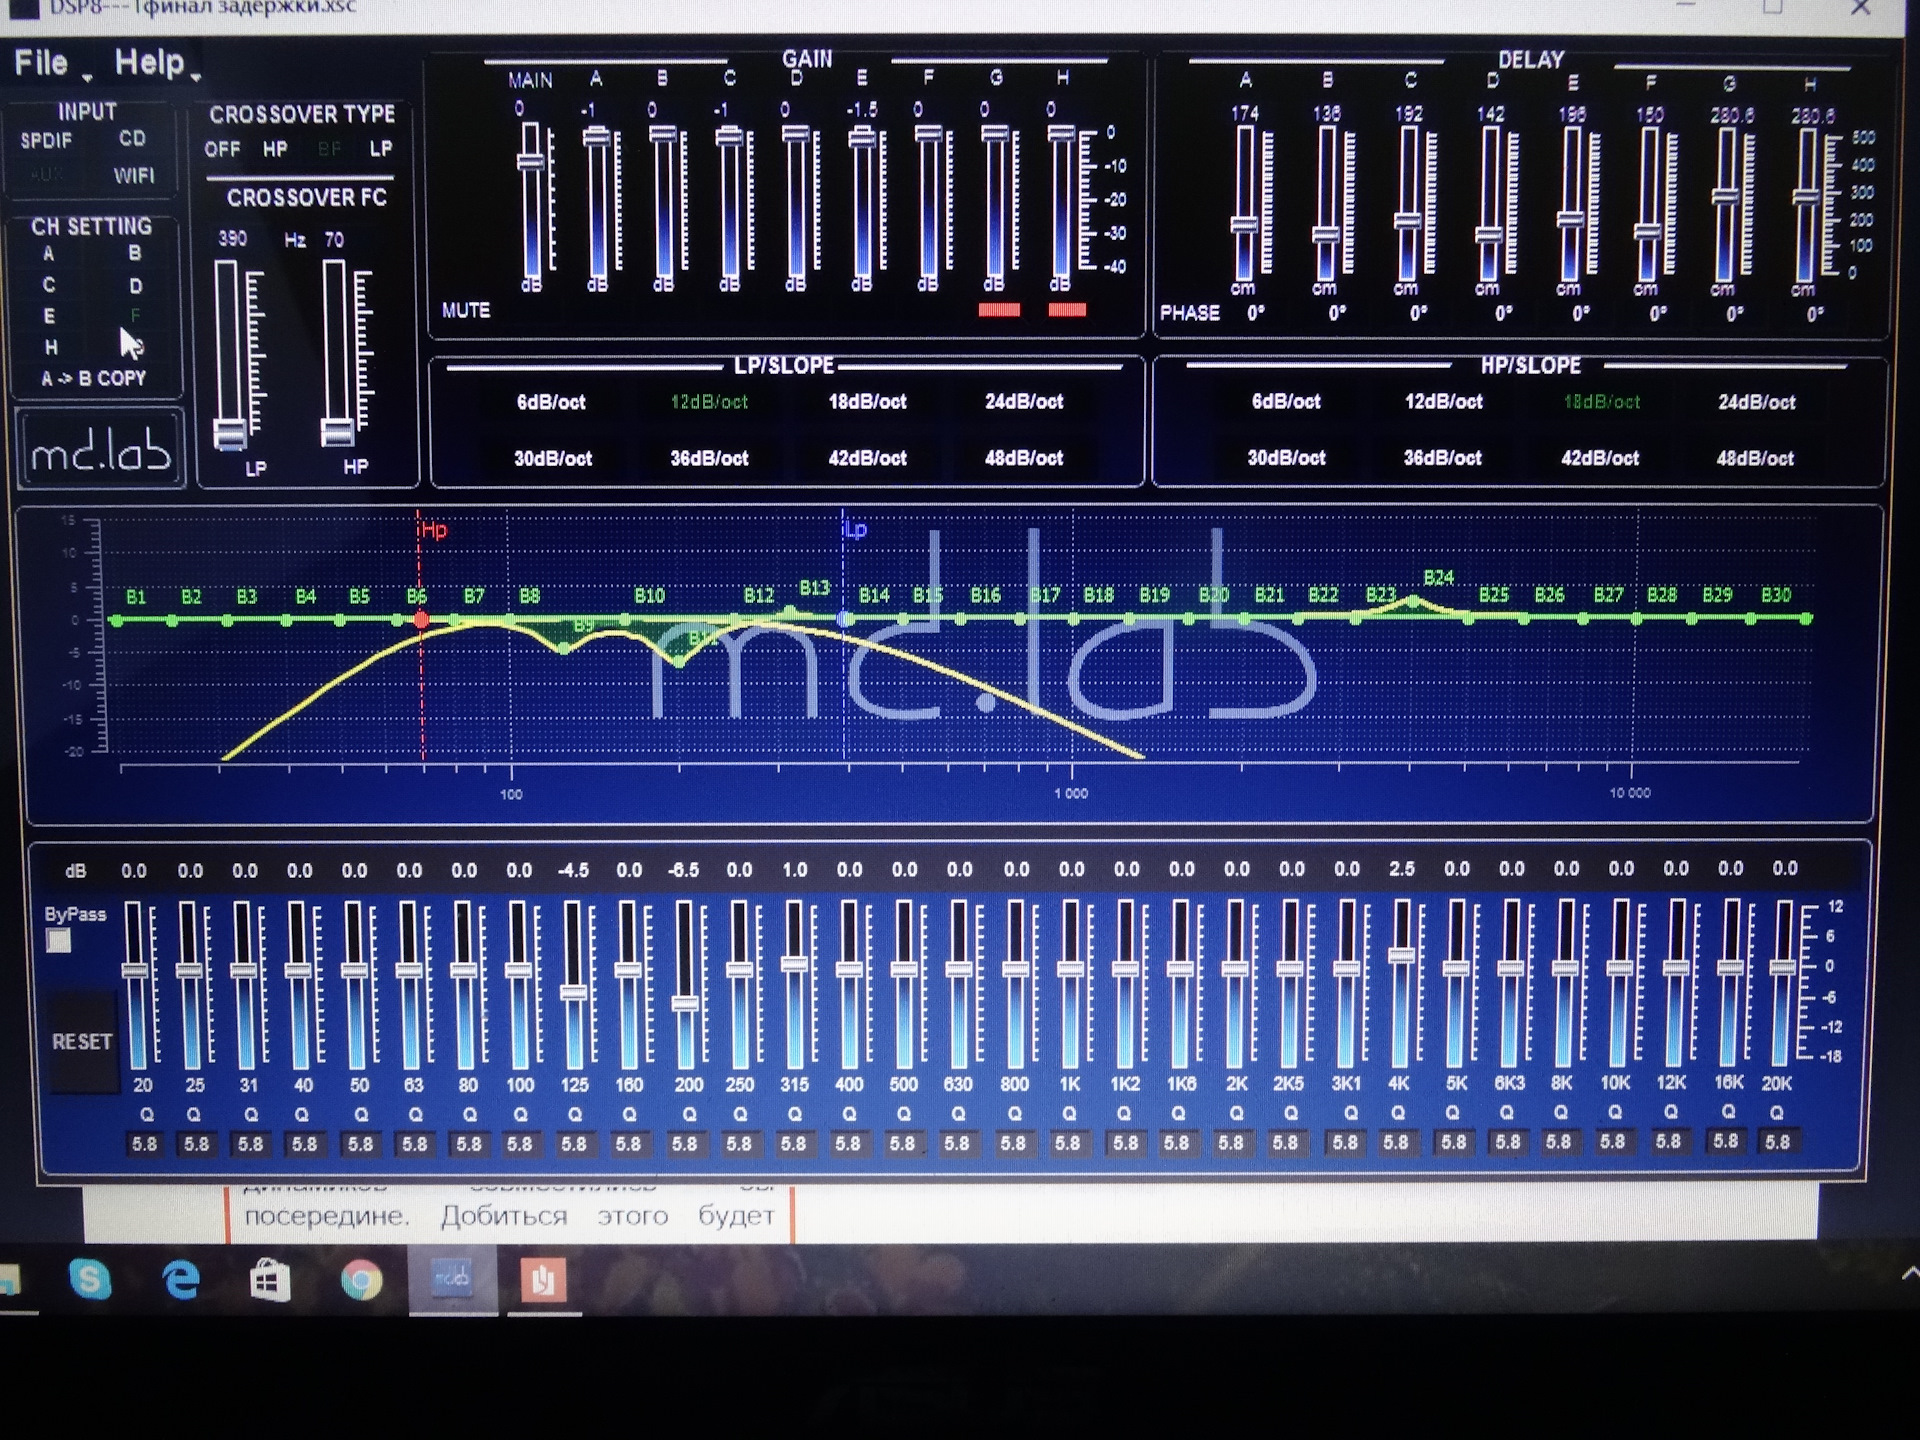Select channel setting B
This screenshot has width=1920, height=1440.
tap(135, 254)
